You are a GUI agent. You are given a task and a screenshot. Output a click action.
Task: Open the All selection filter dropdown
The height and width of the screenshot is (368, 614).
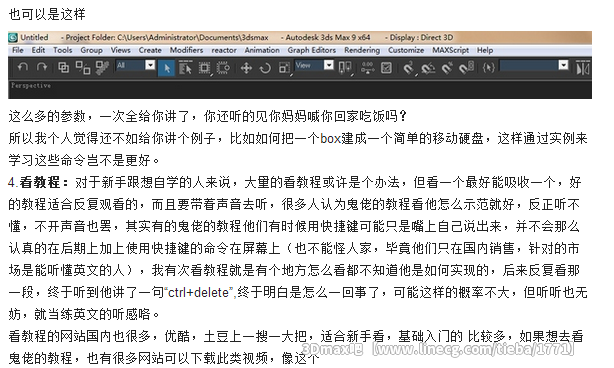135,65
